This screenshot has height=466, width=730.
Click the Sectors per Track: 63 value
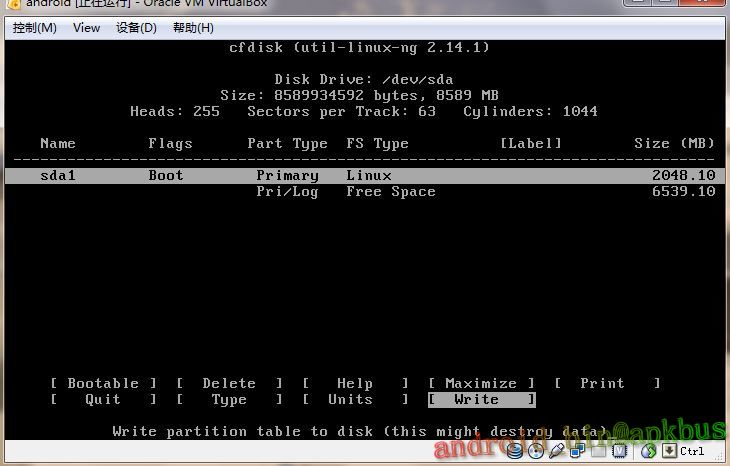[341, 112]
